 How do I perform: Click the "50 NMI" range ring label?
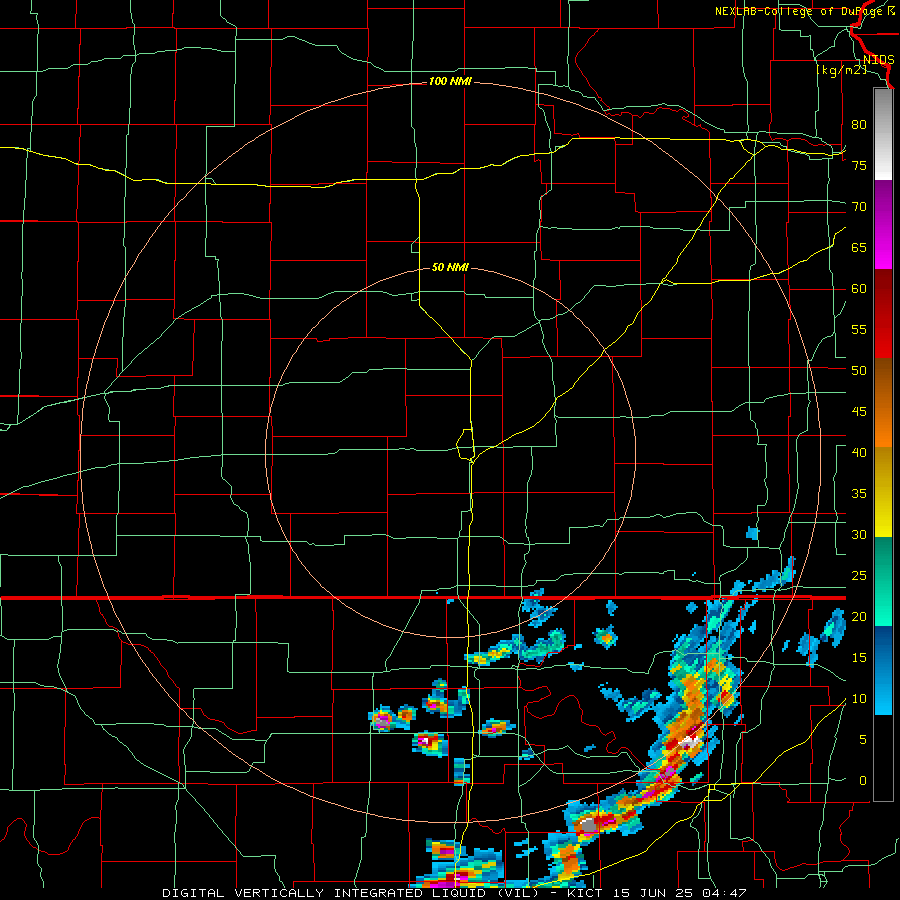(450, 267)
